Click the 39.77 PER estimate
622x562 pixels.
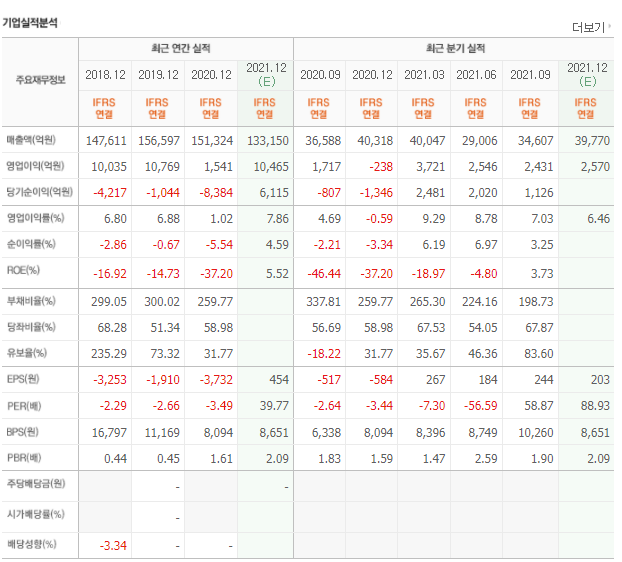(274, 406)
